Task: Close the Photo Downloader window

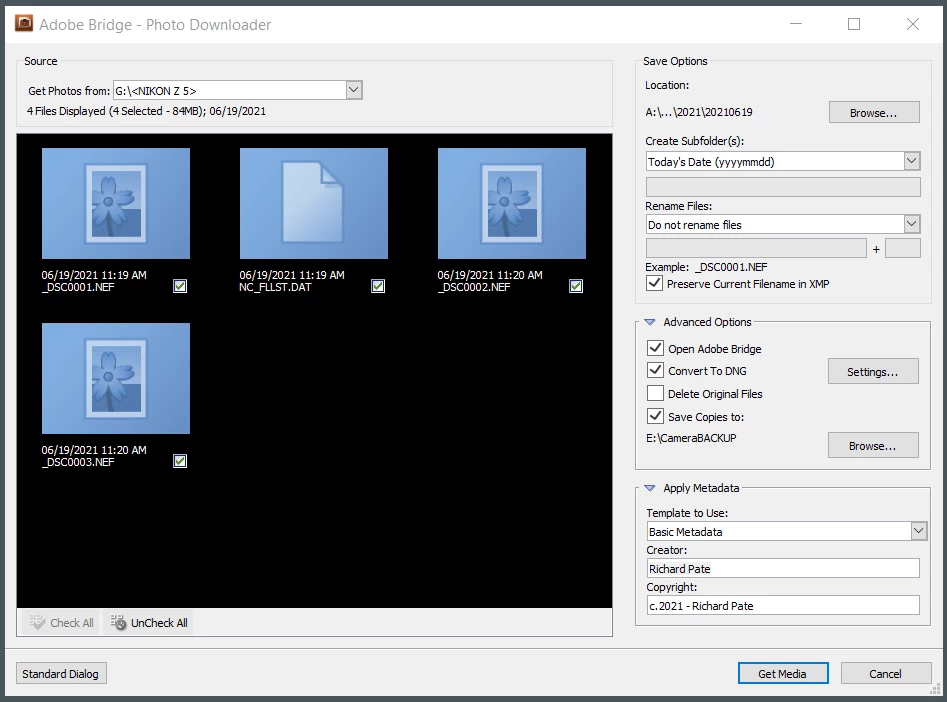Action: pyautogui.click(x=913, y=24)
